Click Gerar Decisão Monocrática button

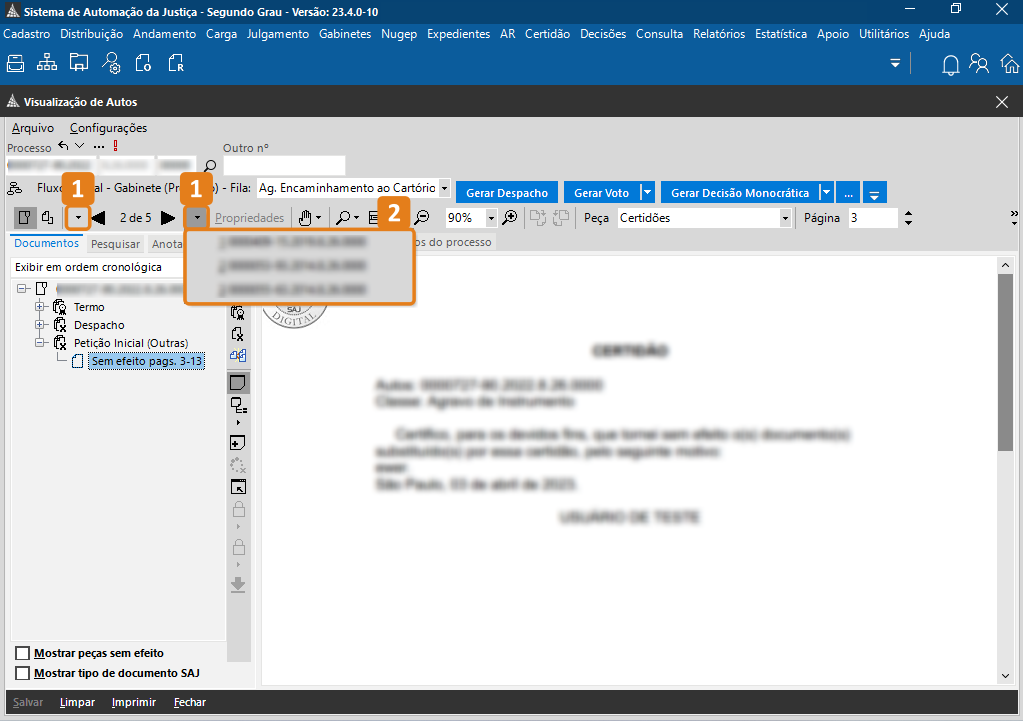[739, 193]
